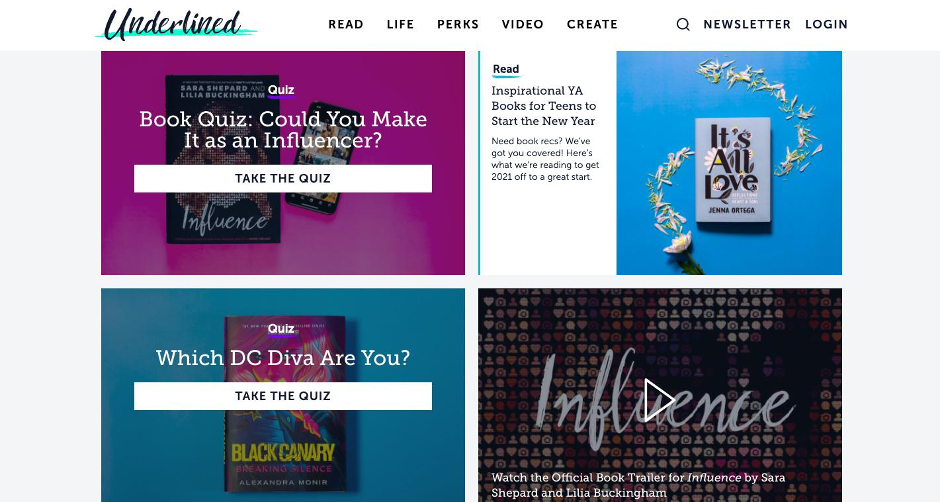Play the Influence book trailer video
Image resolution: width=941 pixels, height=502 pixels.
[659, 400]
